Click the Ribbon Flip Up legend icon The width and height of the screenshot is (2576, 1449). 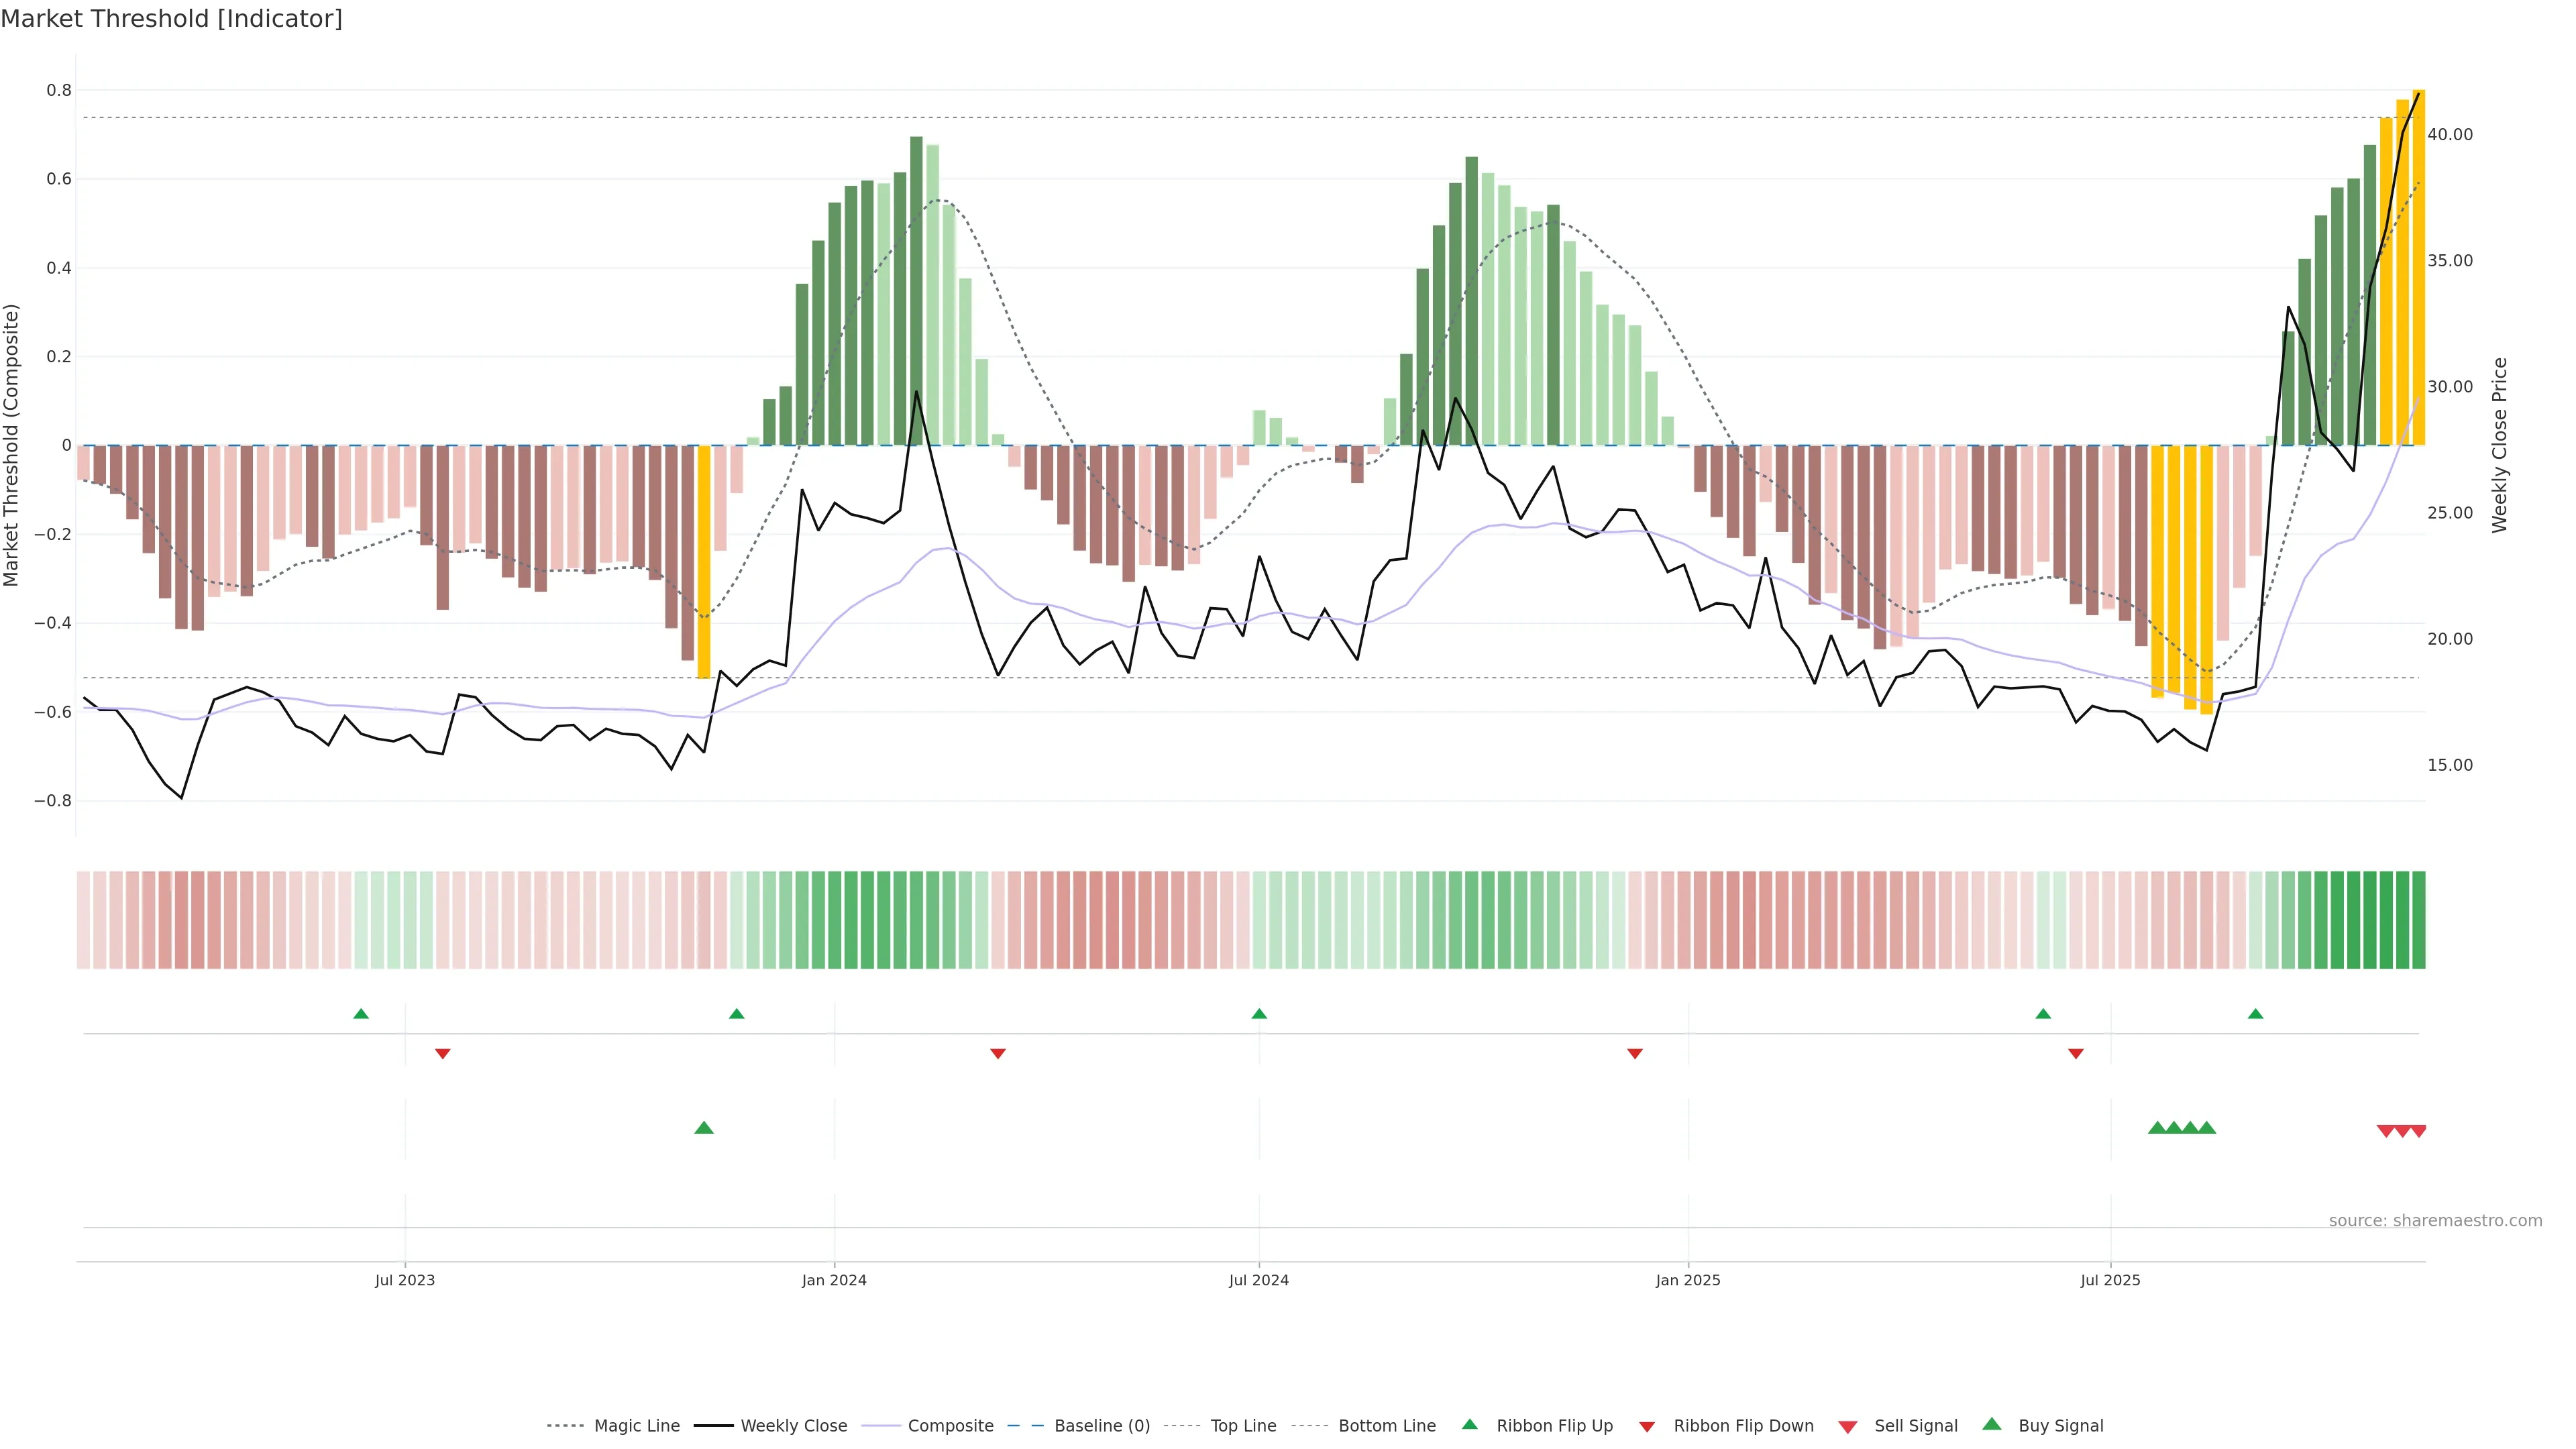[x=1469, y=1424]
